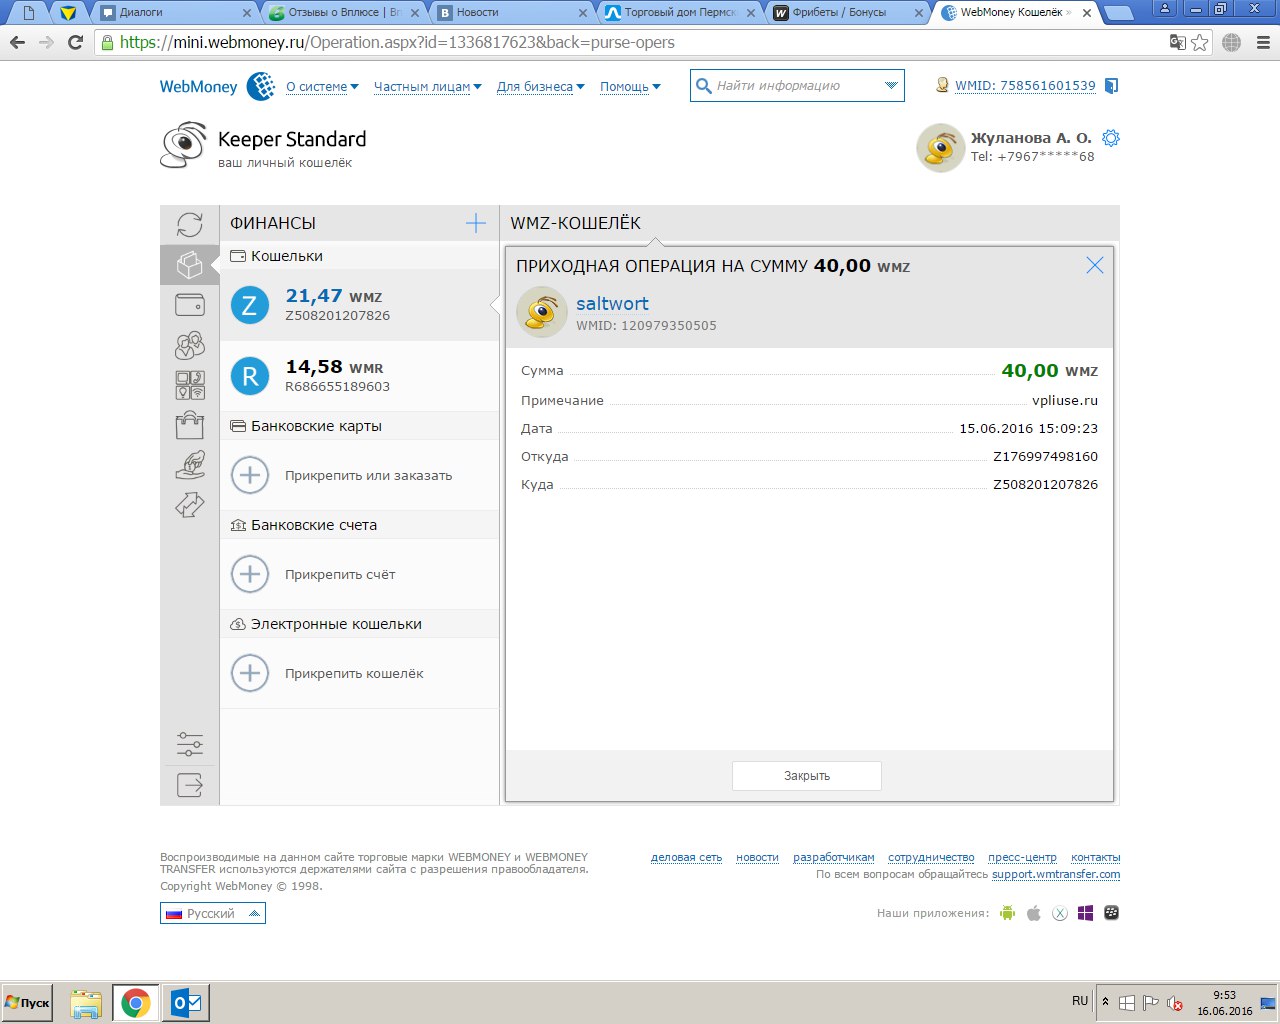
Task: Open the разработчикам footer link
Action: (834, 857)
